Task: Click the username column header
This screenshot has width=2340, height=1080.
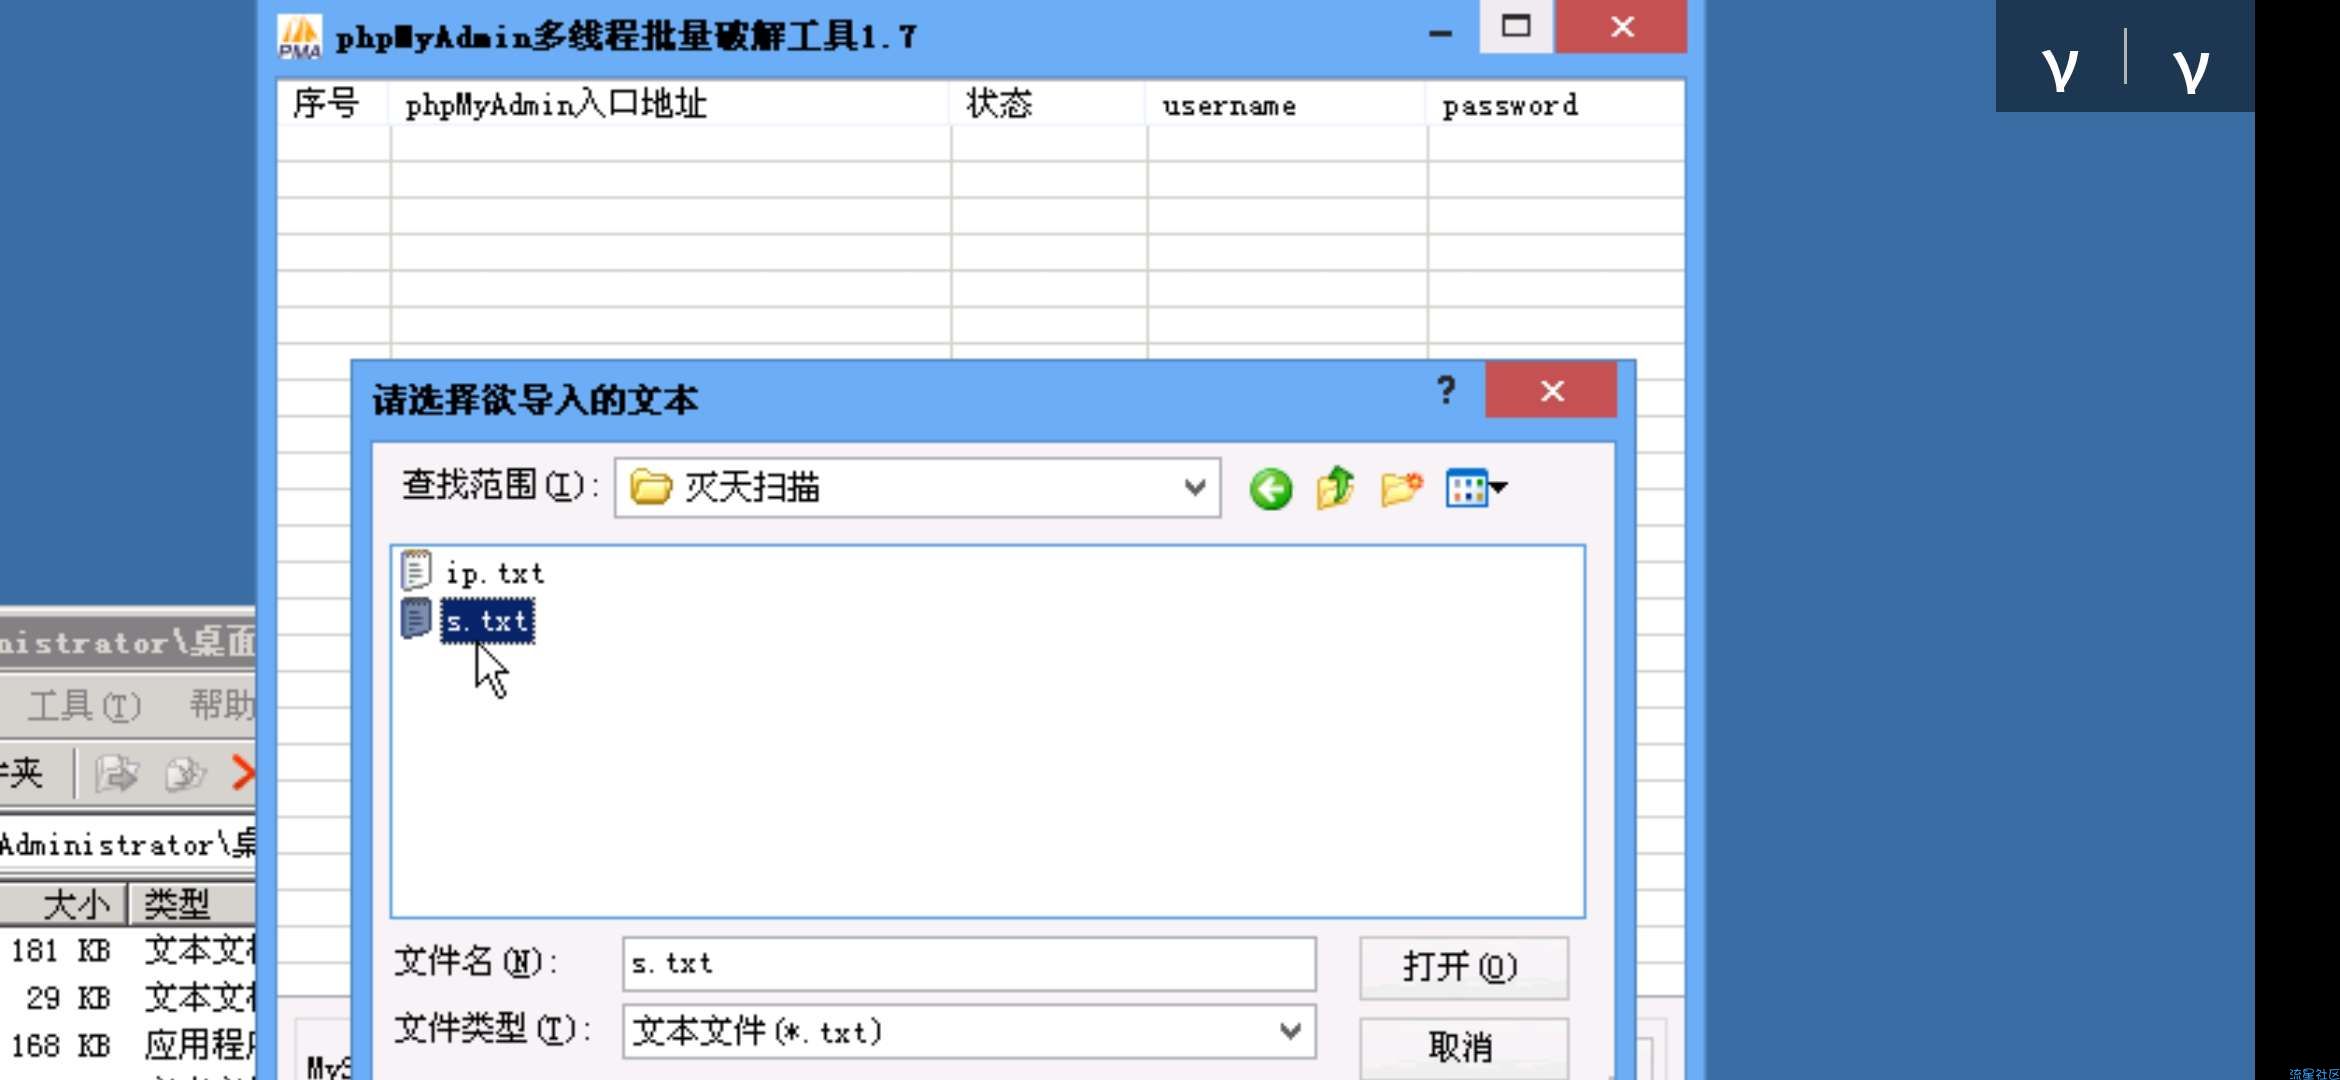Action: 1286,104
